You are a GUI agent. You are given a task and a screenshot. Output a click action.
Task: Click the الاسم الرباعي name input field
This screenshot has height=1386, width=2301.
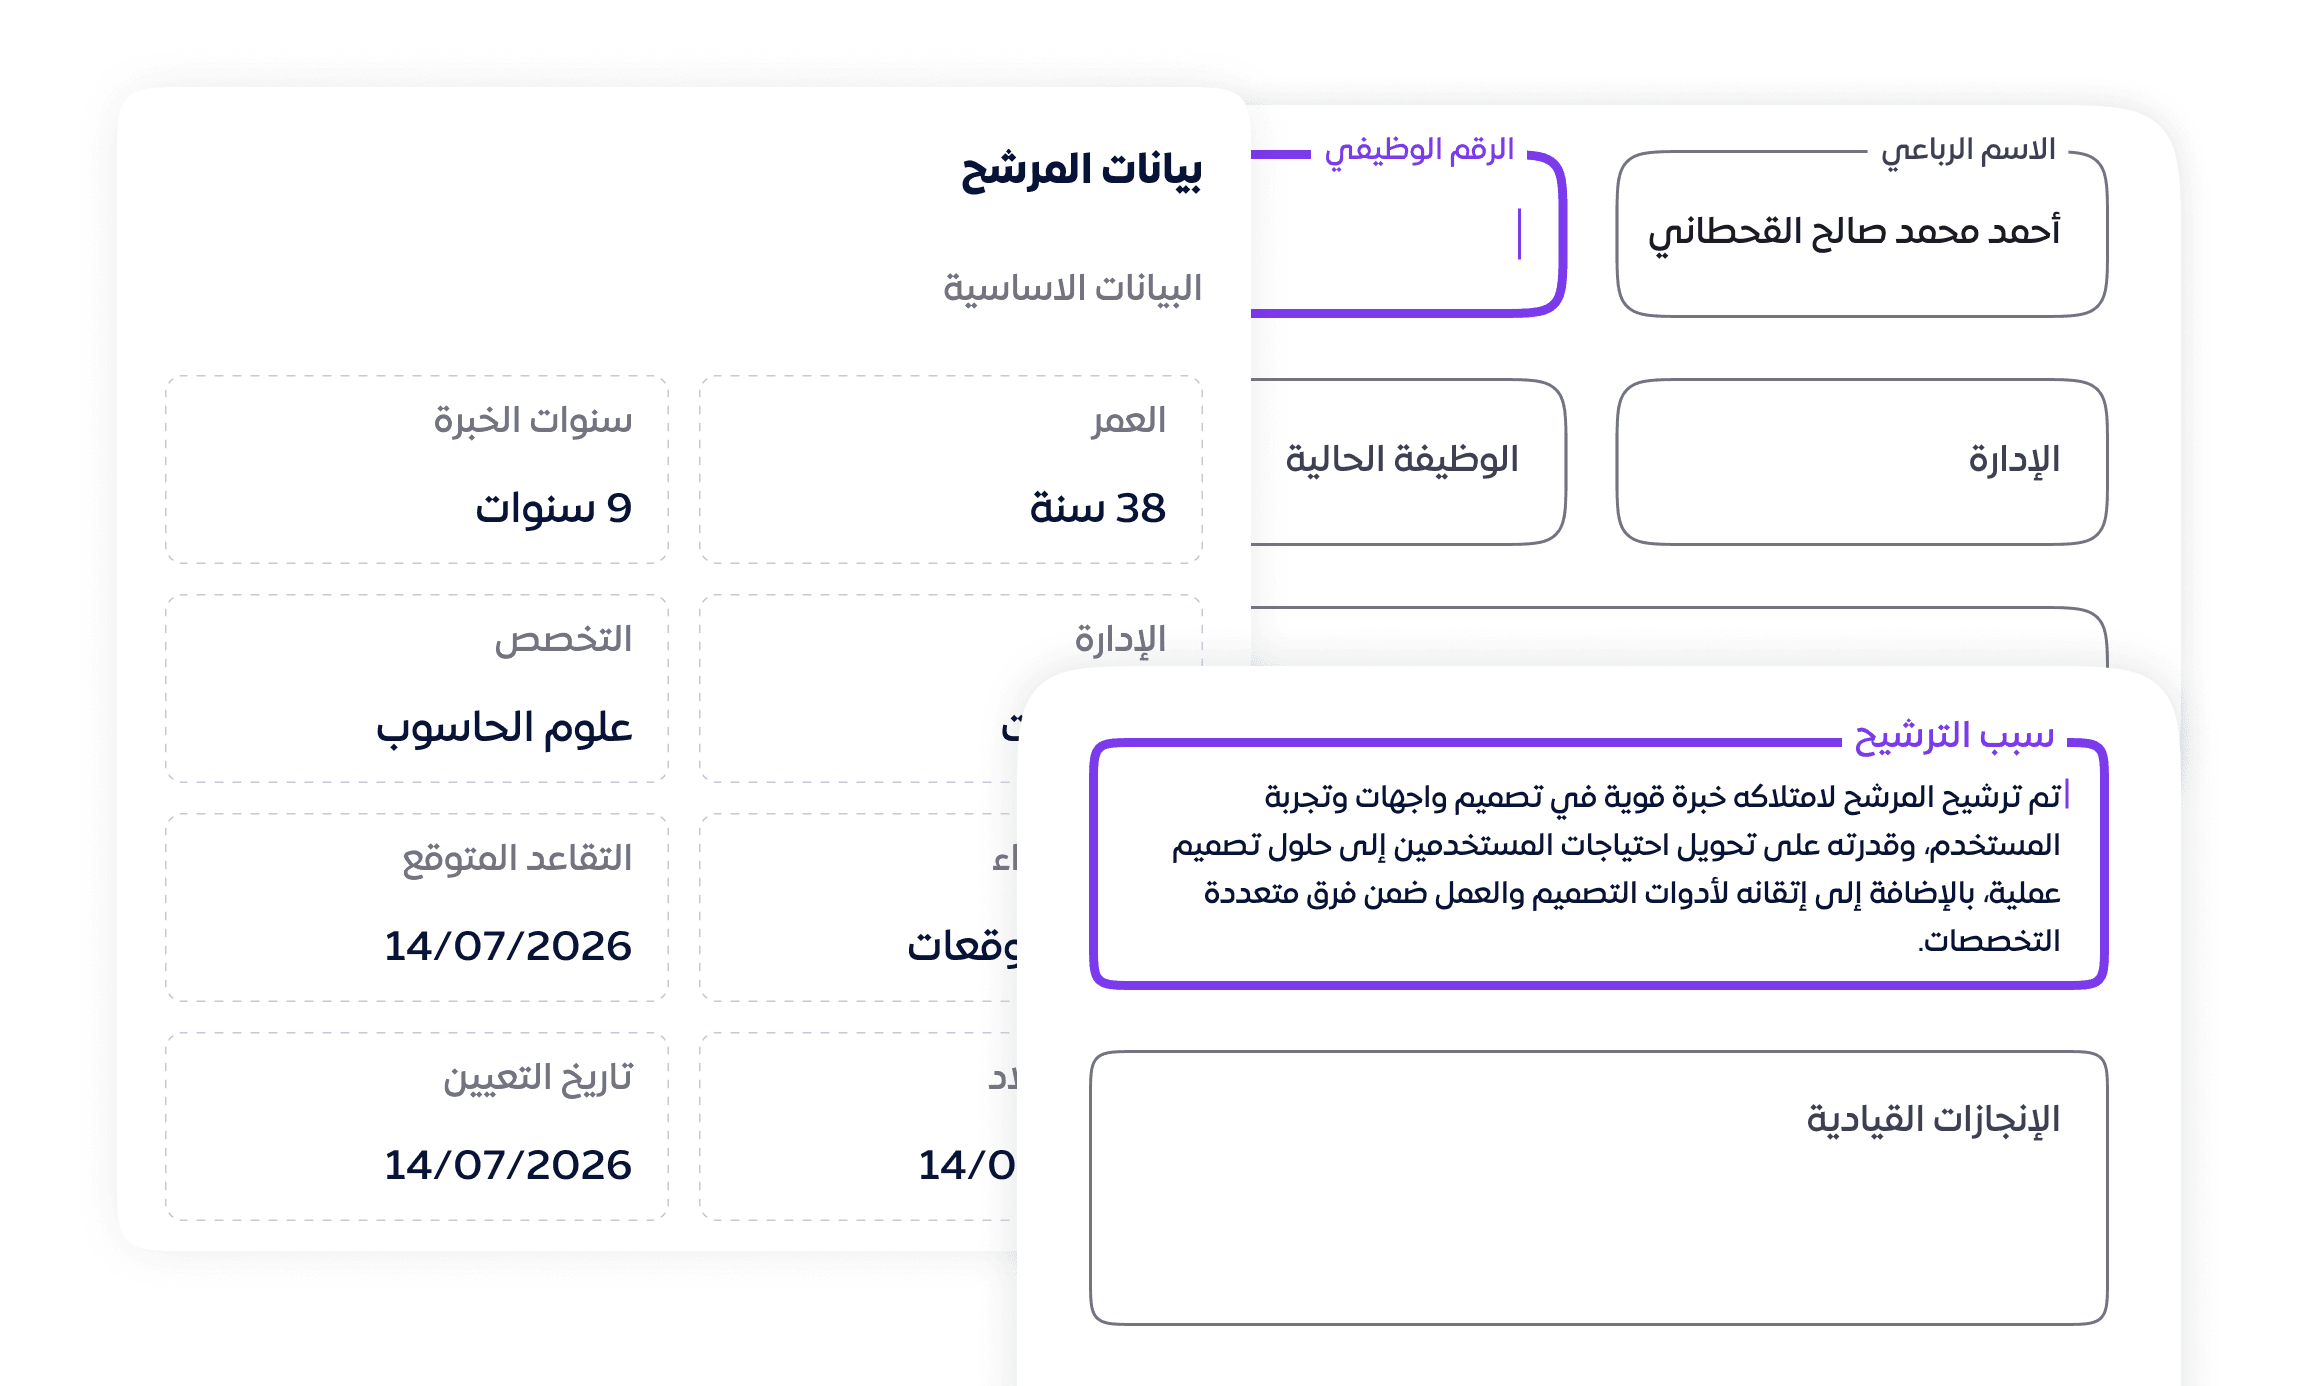(1861, 234)
